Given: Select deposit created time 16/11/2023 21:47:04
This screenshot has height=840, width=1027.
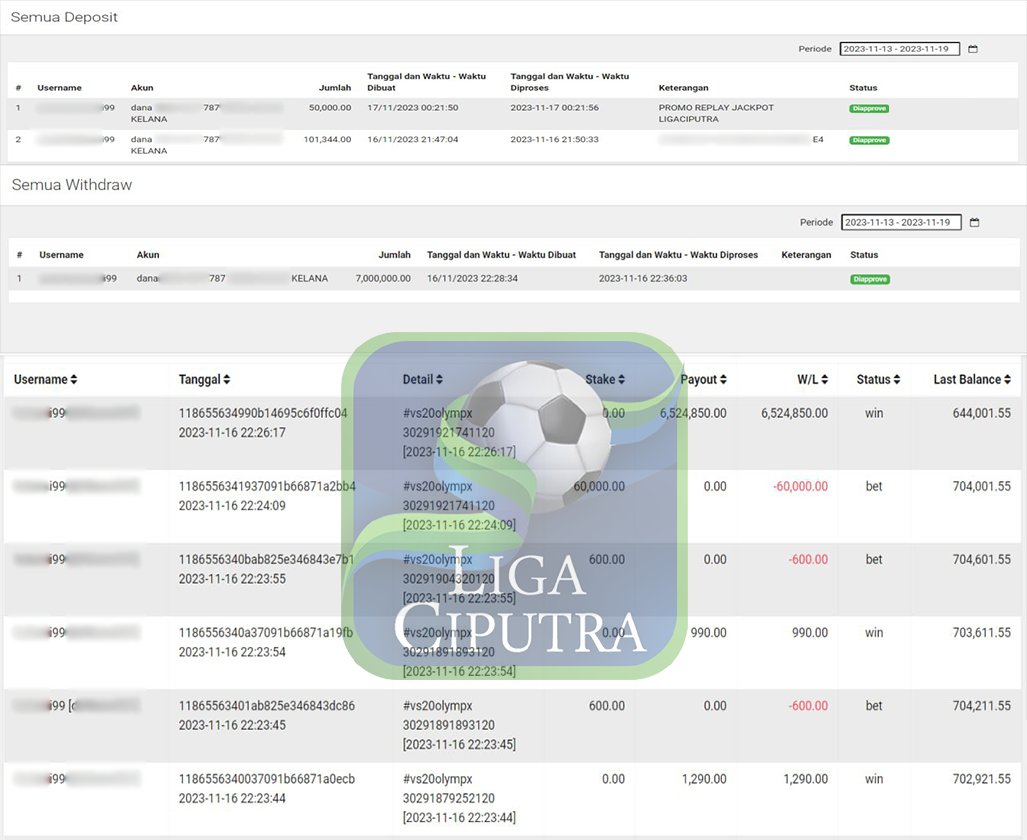Looking at the screenshot, I should tap(413, 139).
